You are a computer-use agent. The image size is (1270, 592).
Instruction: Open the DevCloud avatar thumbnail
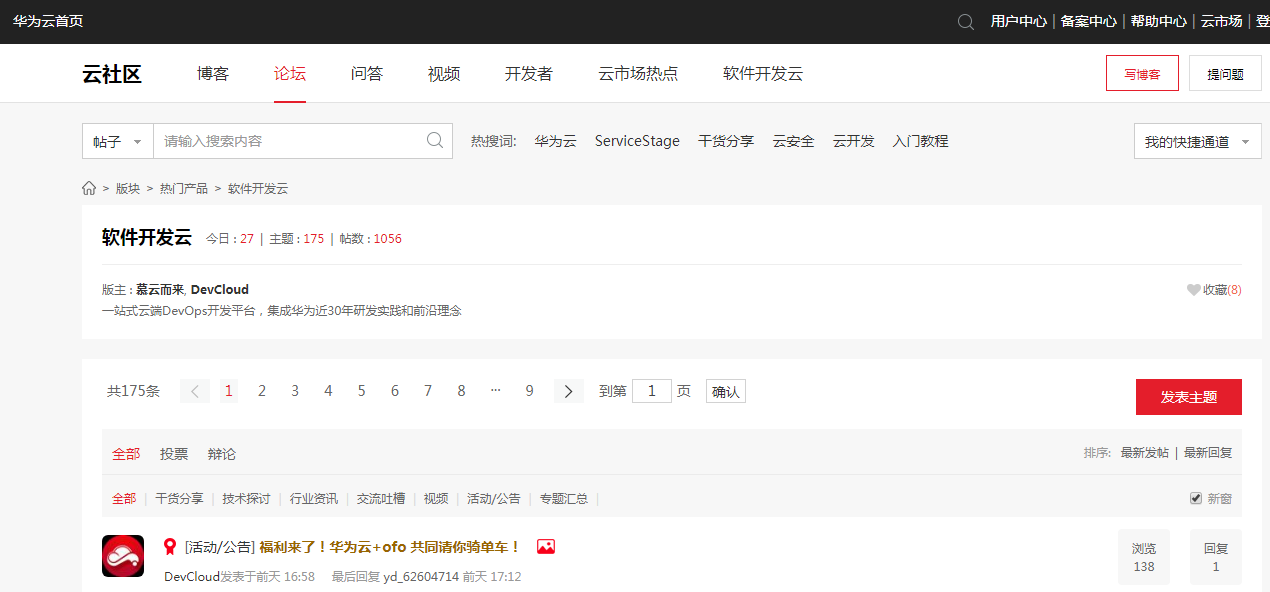(x=123, y=556)
